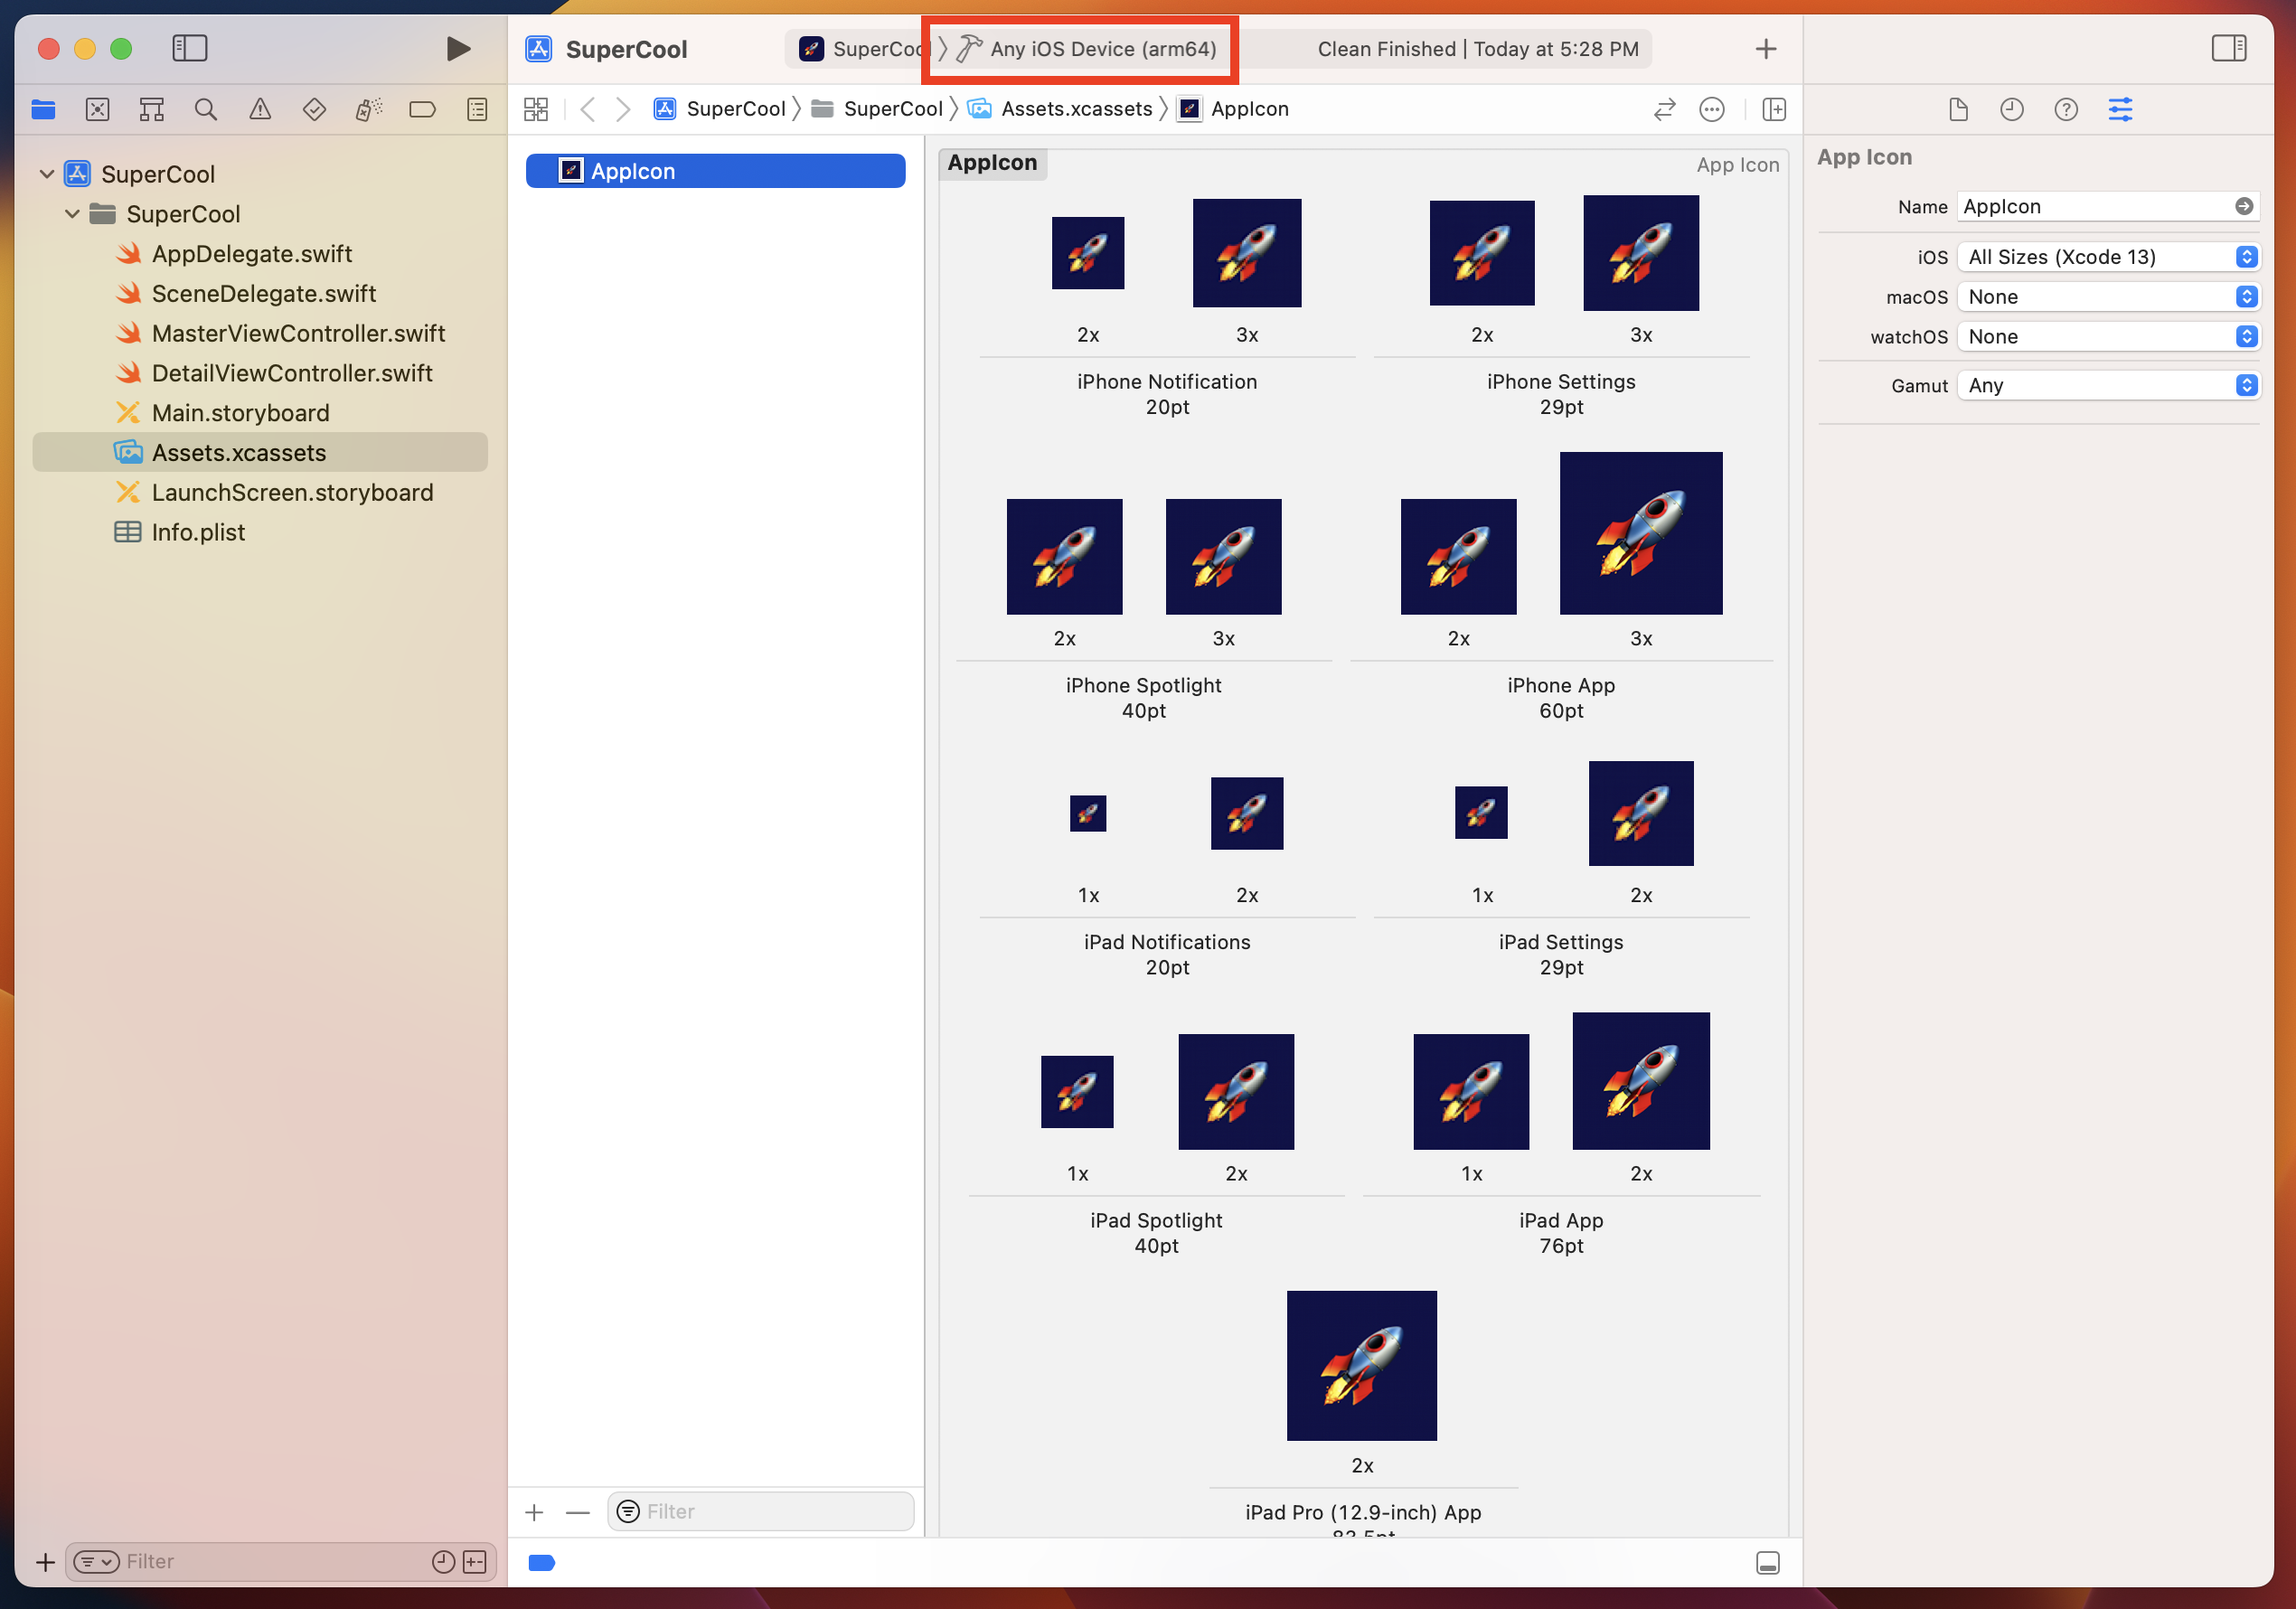The width and height of the screenshot is (2296, 1609).
Task: Open the Breakpoint navigator icon
Action: coord(422,109)
